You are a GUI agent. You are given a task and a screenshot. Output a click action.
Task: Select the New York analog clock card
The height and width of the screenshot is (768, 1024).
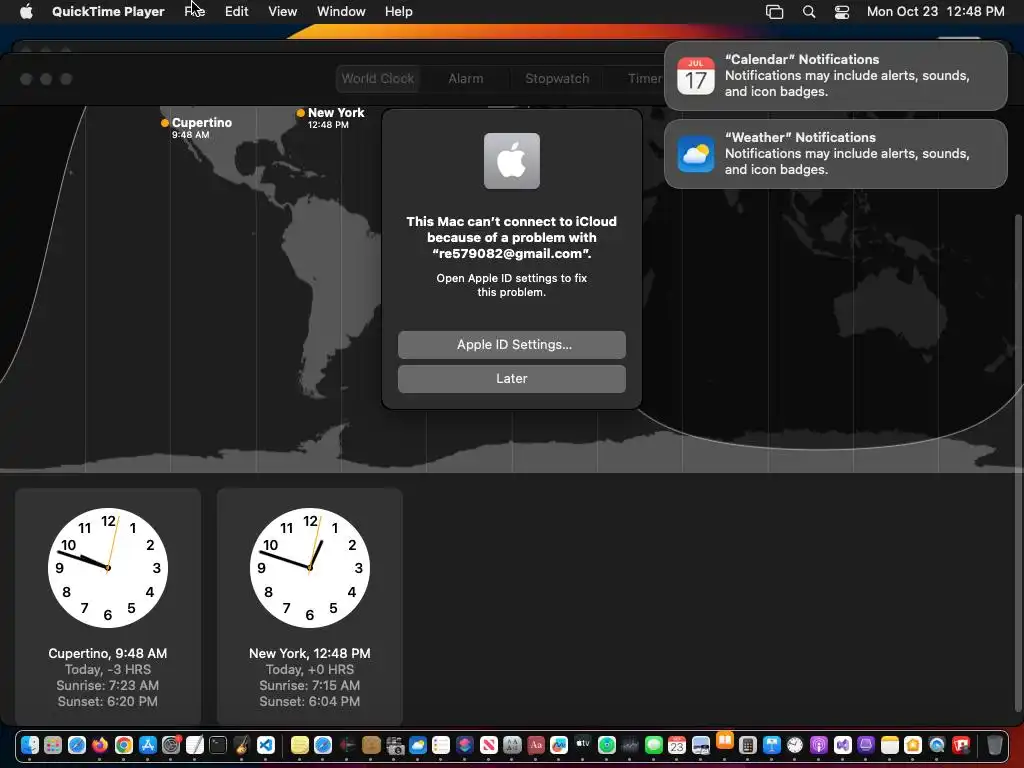click(x=310, y=606)
